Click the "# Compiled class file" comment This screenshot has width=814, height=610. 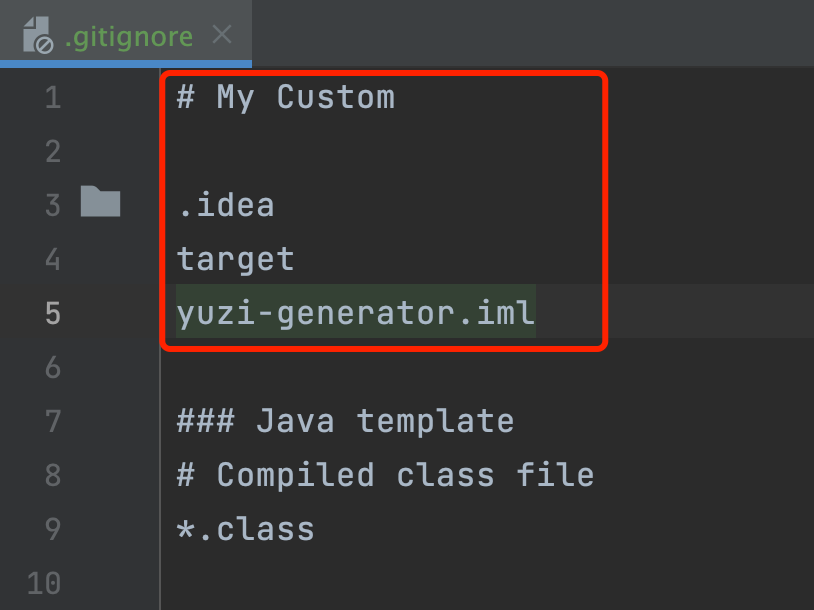[x=385, y=475]
